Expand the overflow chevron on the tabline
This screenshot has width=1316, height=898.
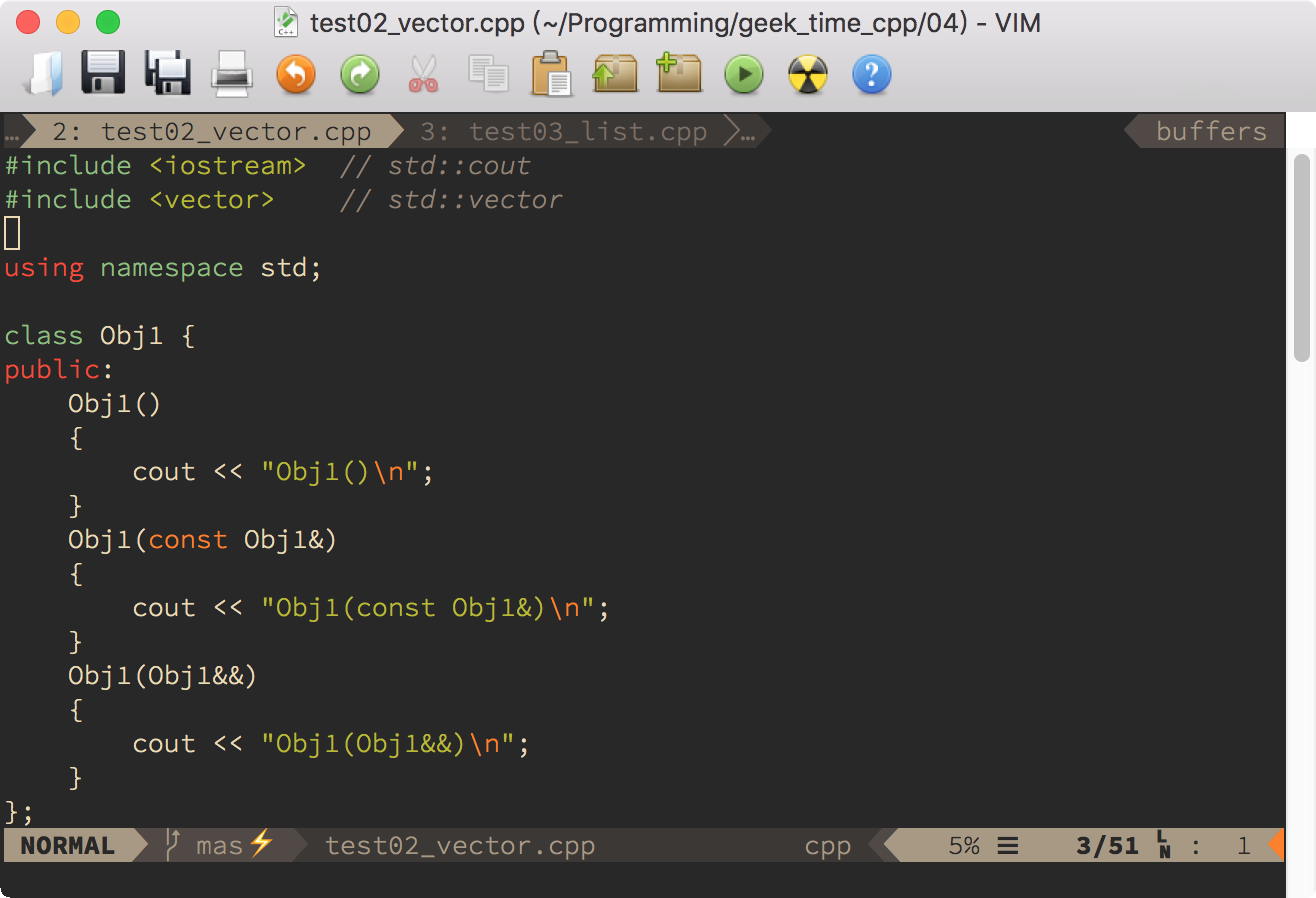735,131
